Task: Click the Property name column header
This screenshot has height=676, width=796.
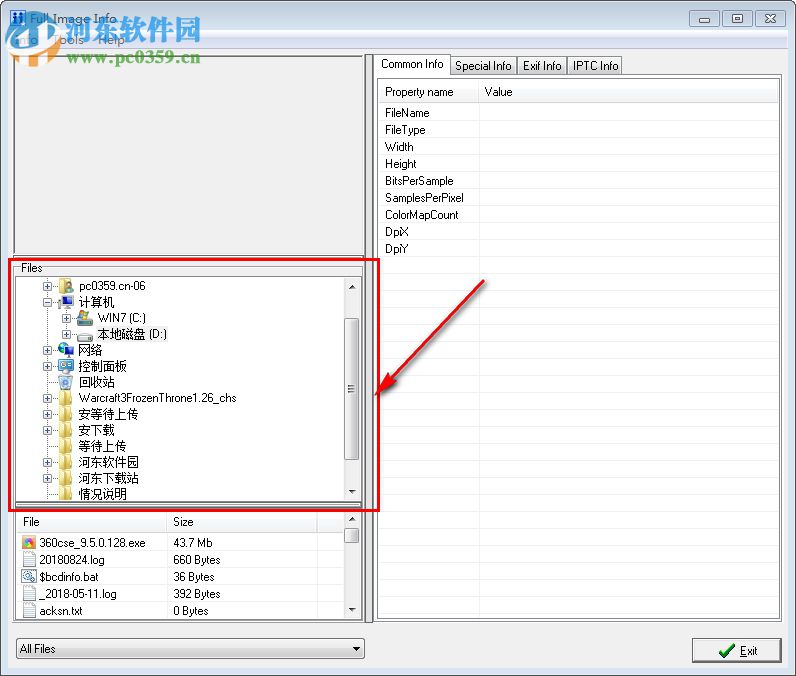Action: click(x=429, y=92)
